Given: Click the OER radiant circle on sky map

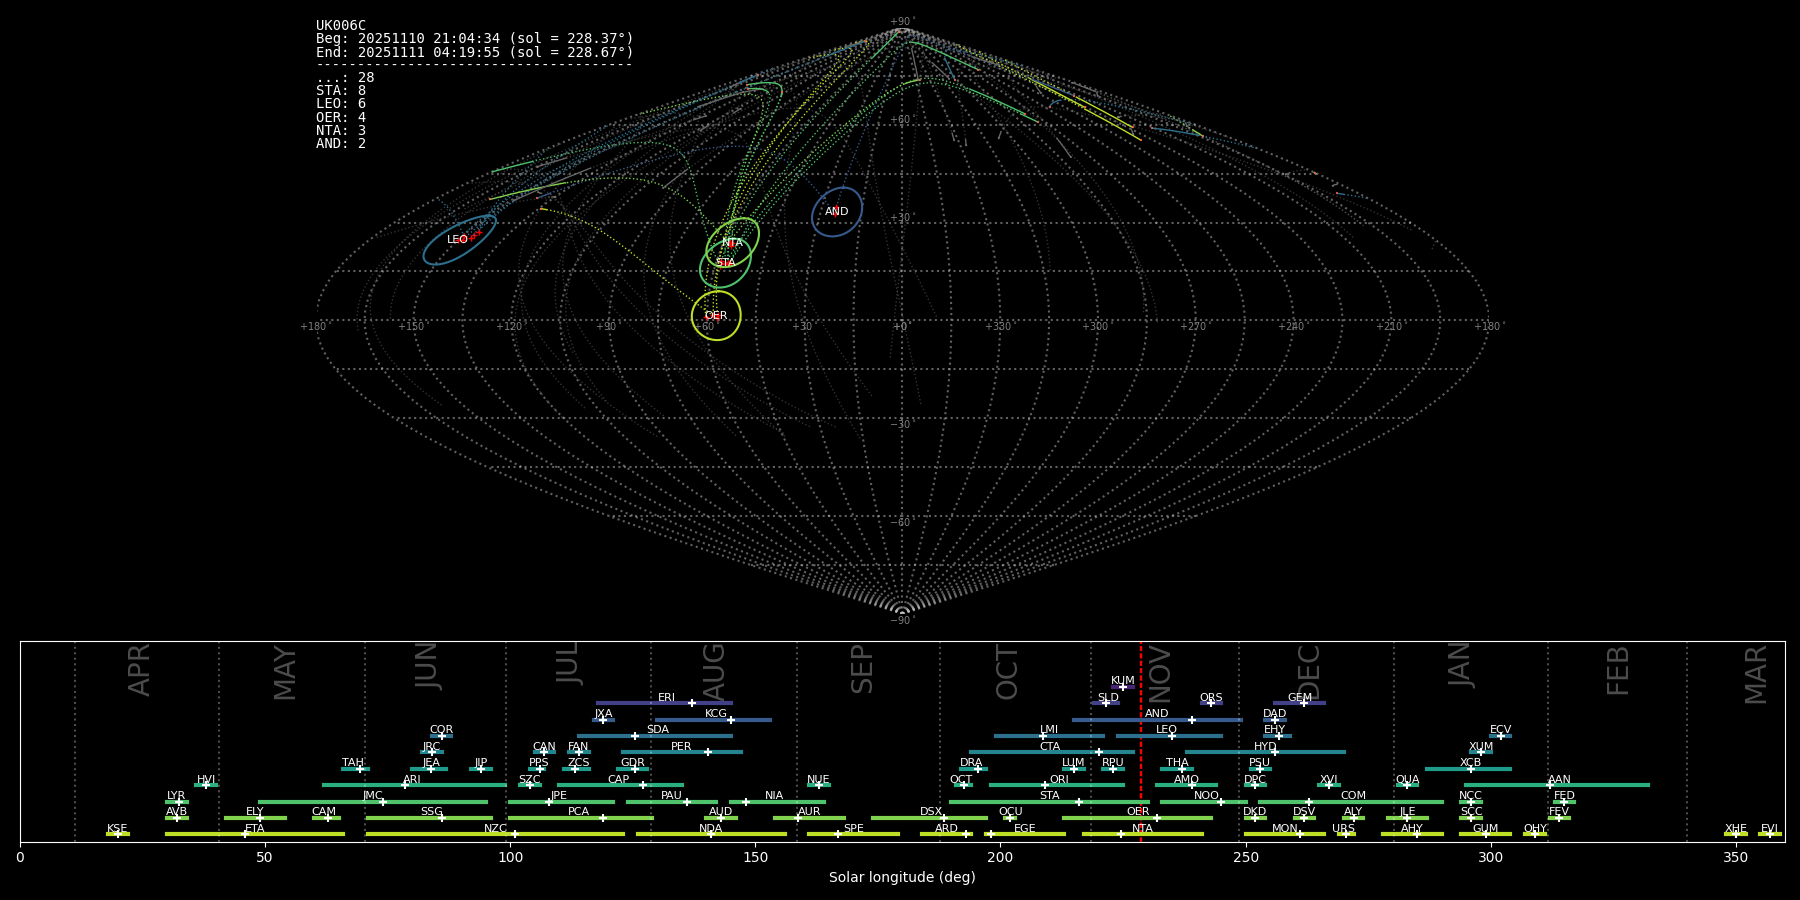Looking at the screenshot, I should click(716, 315).
